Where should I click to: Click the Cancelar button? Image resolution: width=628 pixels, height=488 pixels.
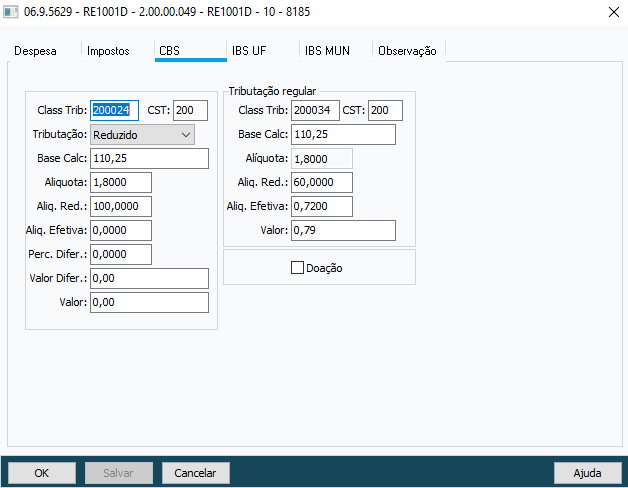pyautogui.click(x=195, y=473)
